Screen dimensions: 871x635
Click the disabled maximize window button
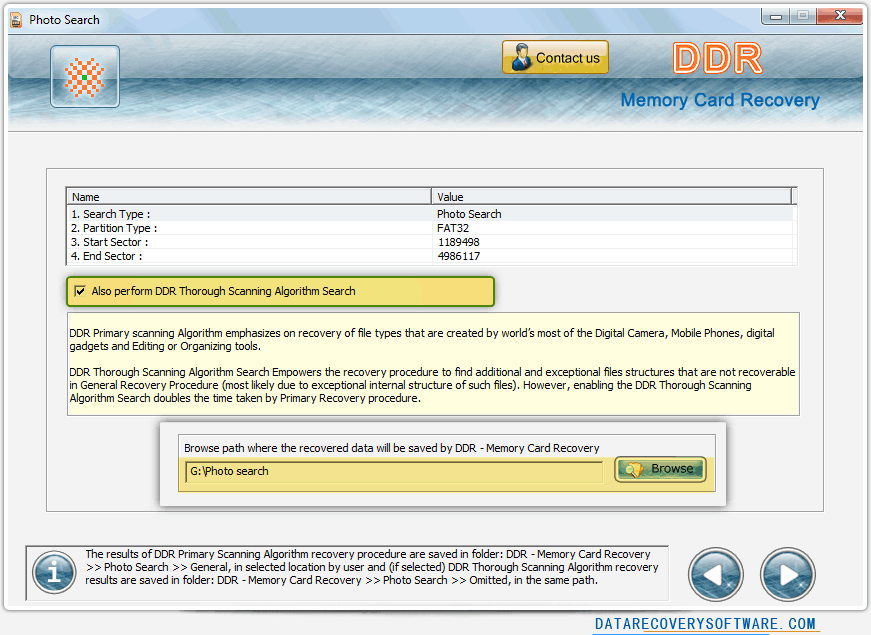tap(803, 16)
